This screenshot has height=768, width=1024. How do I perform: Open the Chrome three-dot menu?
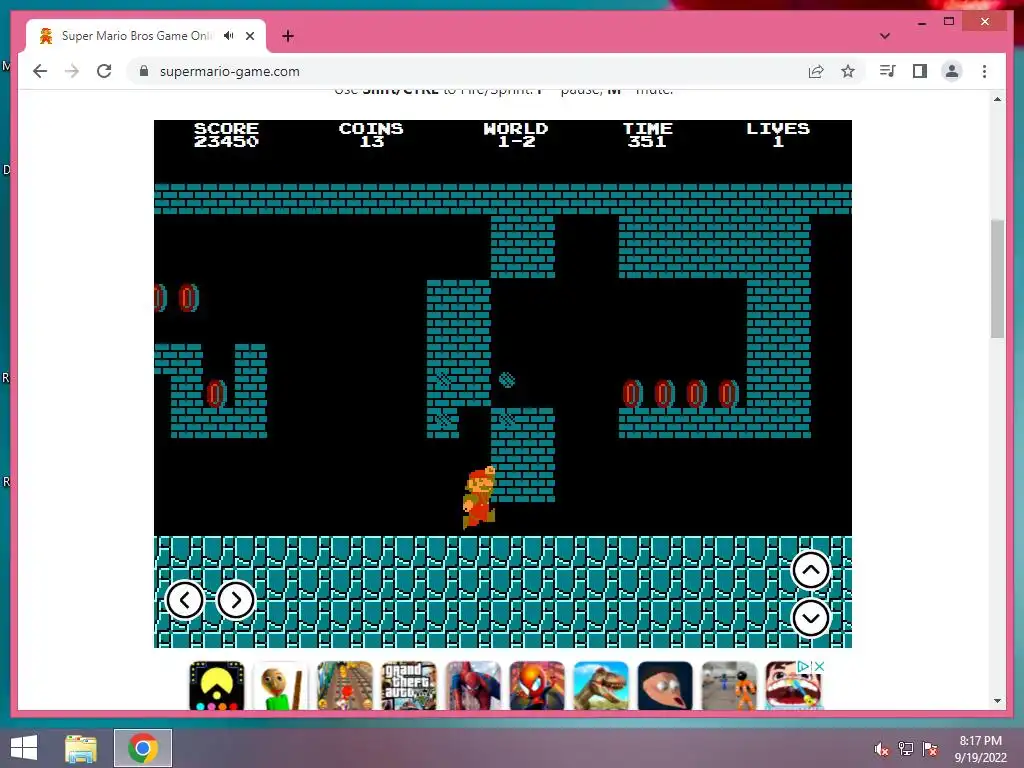click(984, 71)
